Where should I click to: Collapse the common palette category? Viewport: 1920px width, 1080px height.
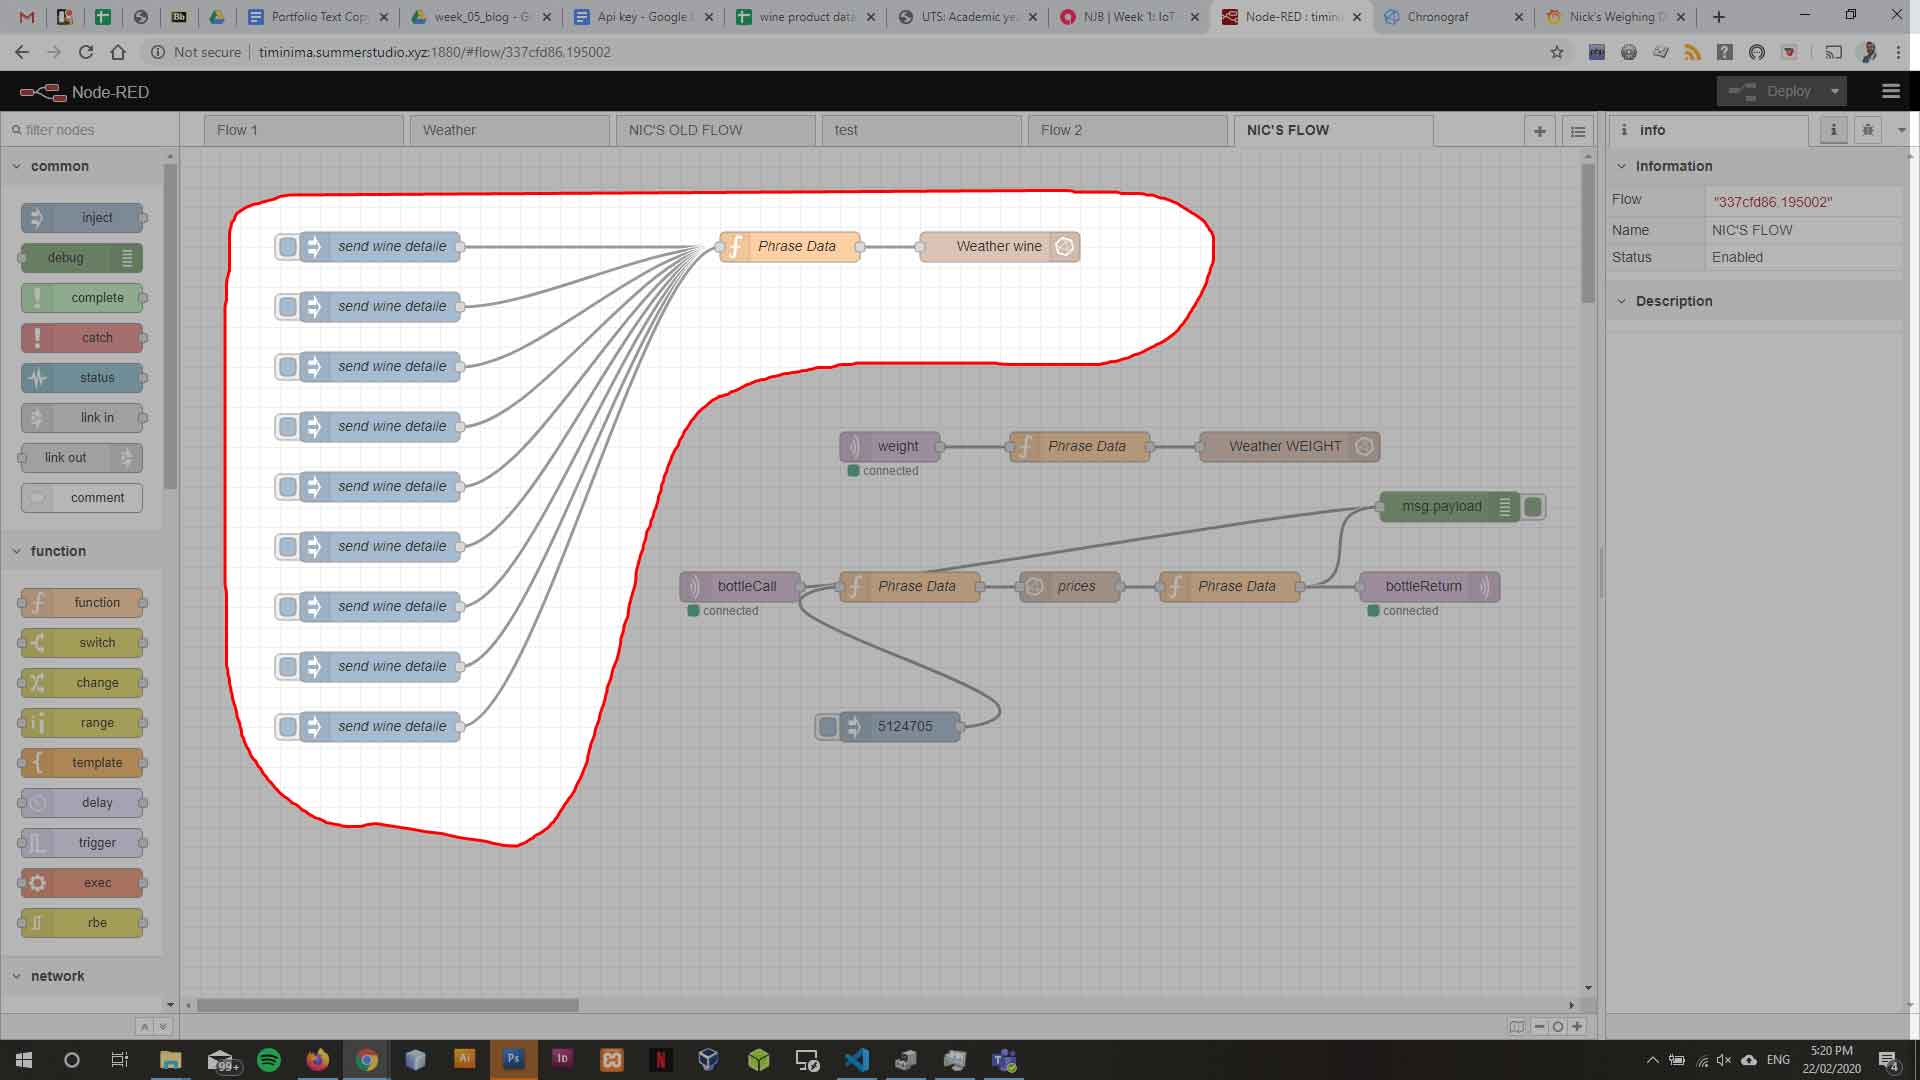pos(17,166)
